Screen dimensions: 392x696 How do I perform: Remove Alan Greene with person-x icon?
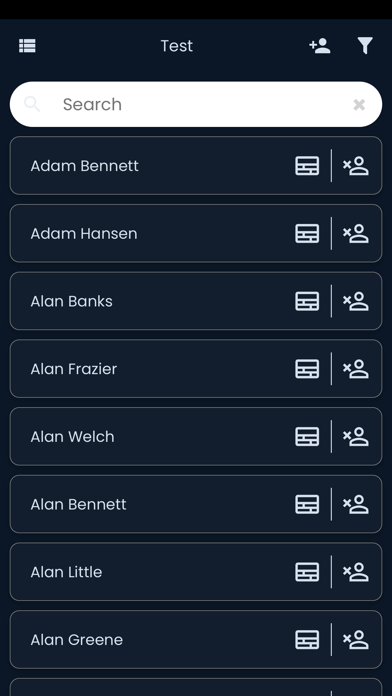[x=356, y=640]
